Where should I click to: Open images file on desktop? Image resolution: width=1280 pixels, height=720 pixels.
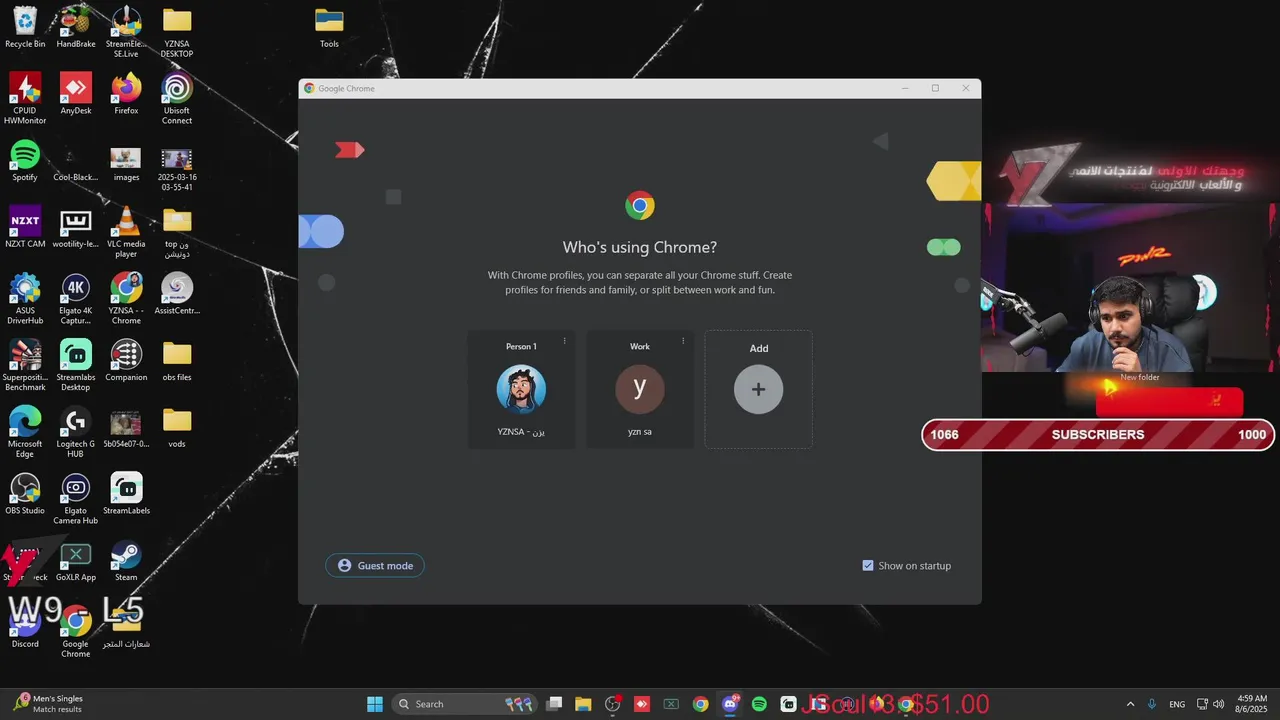[x=126, y=164]
